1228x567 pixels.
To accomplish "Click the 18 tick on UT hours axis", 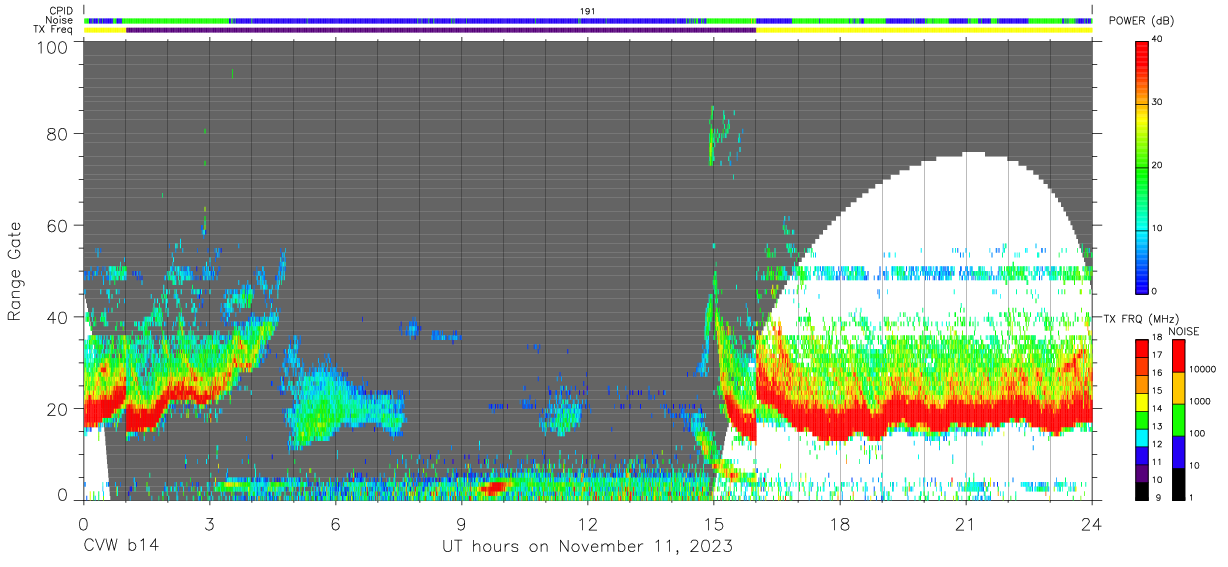I will [x=840, y=524].
